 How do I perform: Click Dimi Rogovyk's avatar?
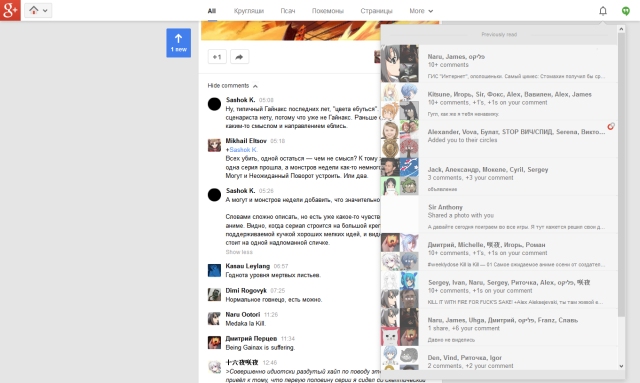point(214,294)
